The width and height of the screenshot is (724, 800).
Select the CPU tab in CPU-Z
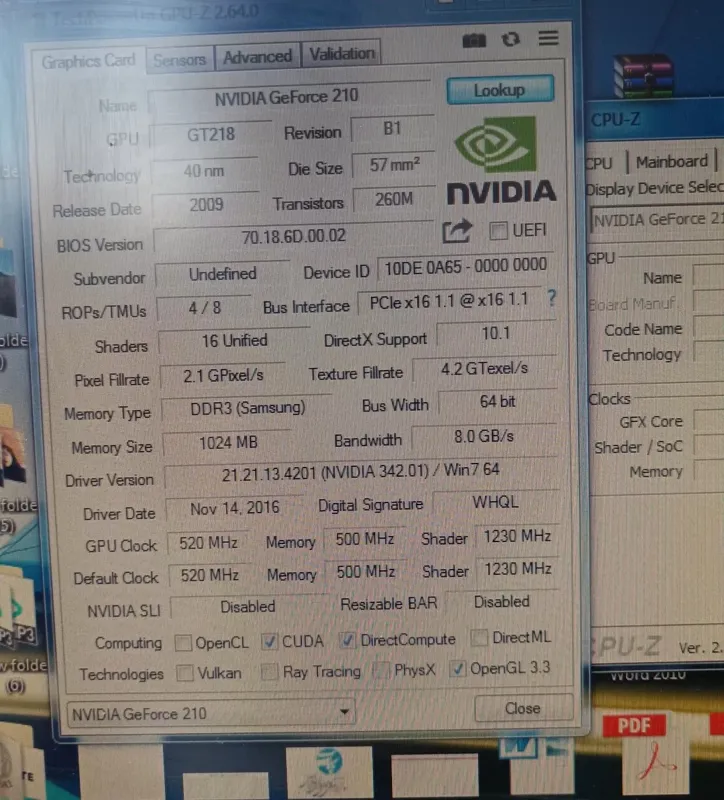[x=598, y=163]
